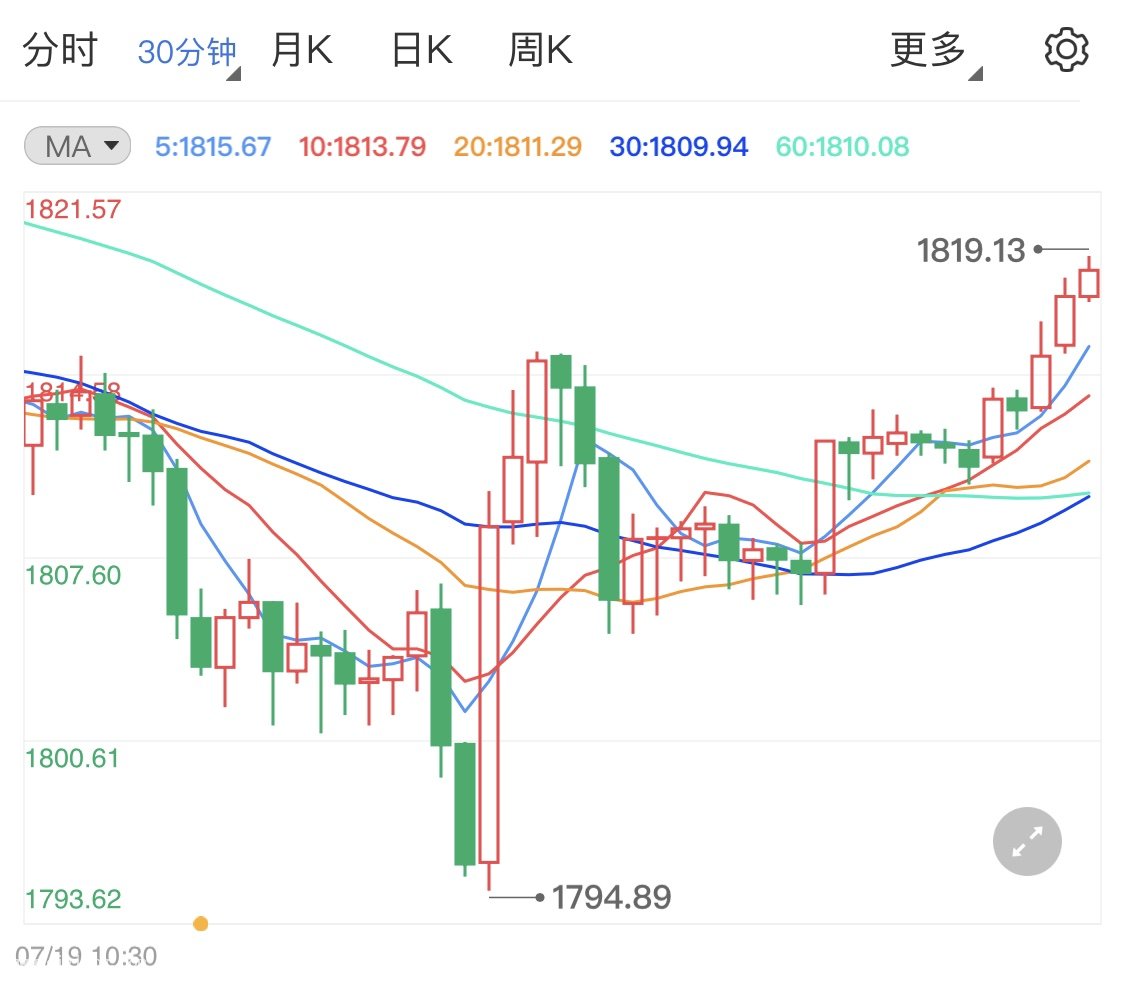Switch to the 日K chart tab
Image resolution: width=1125 pixels, height=982 pixels.
[x=421, y=50]
